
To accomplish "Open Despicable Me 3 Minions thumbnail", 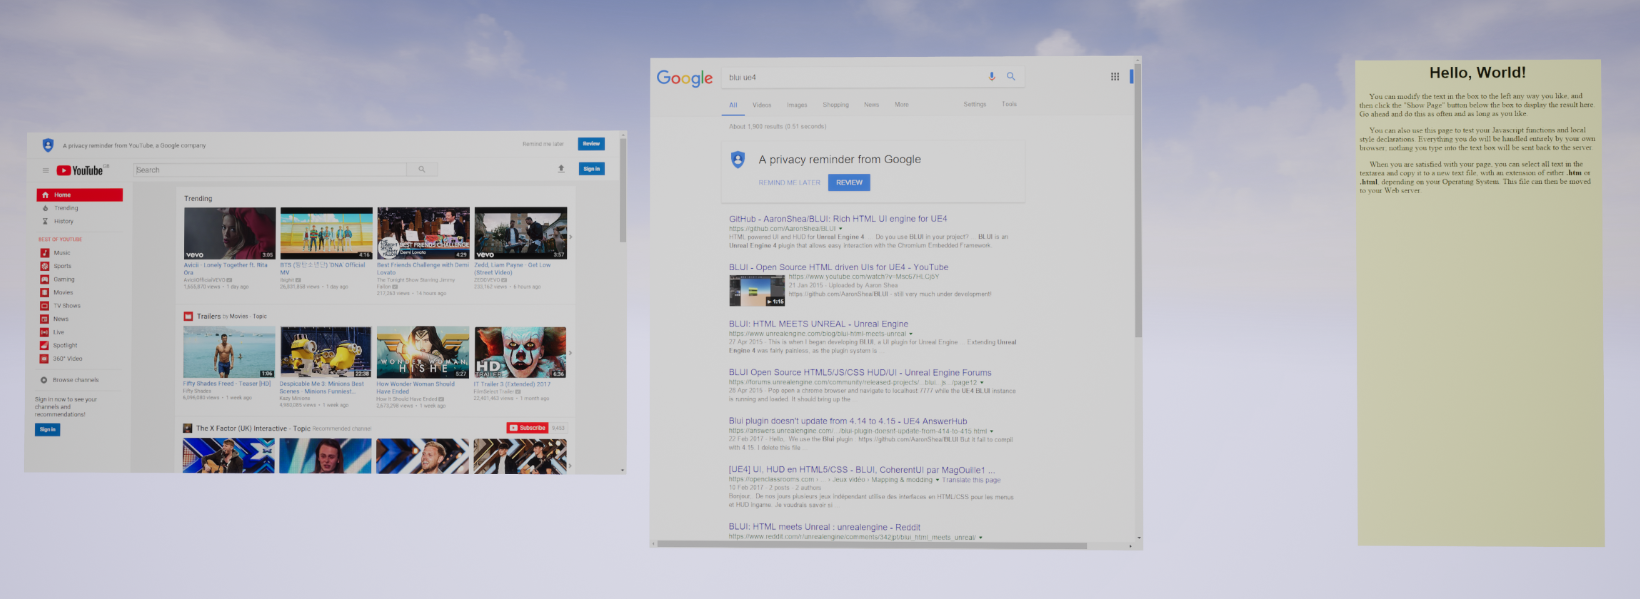I will pyautogui.click(x=326, y=352).
